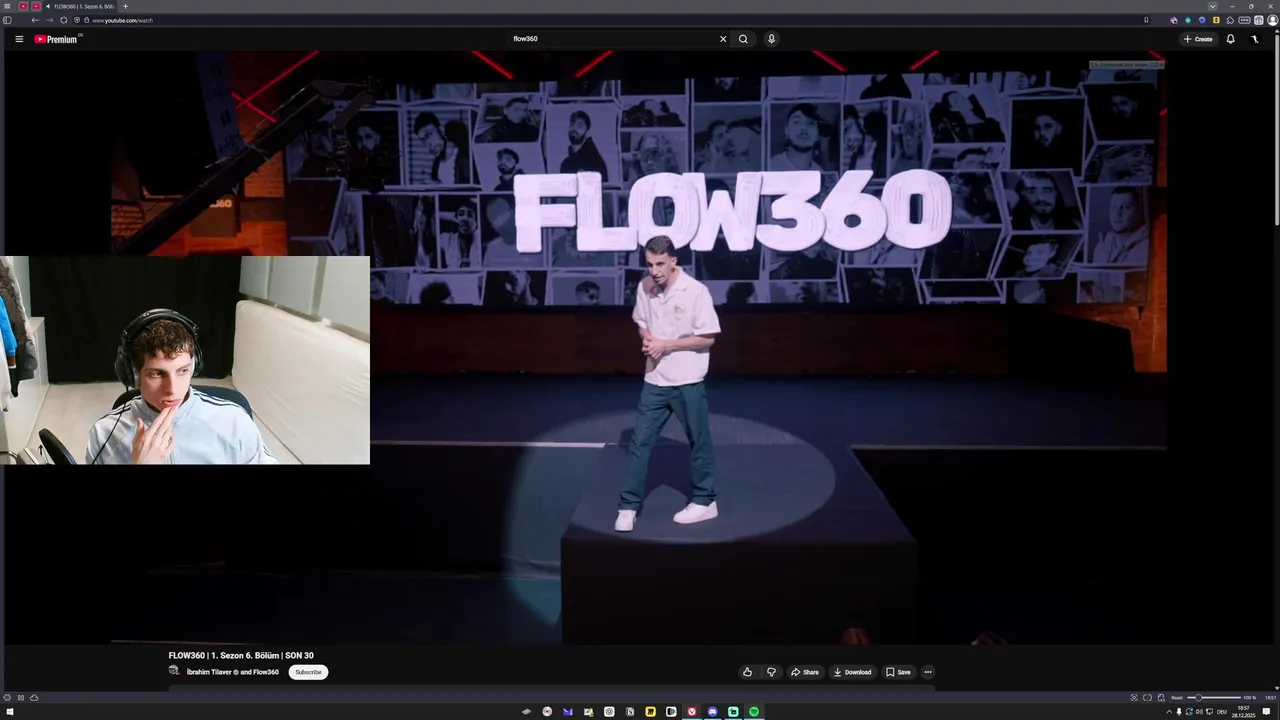Viewport: 1280px width, 720px height.
Task: Download the FLOW360 video
Action: pos(852,672)
